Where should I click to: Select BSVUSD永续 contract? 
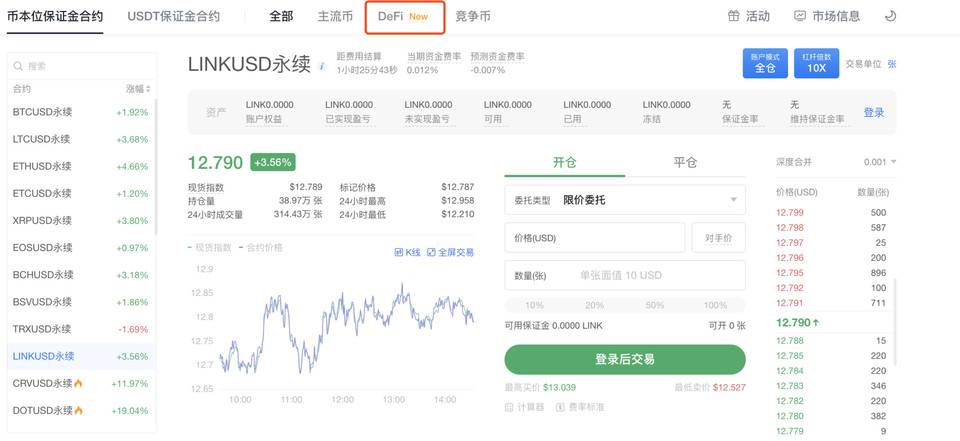tap(82, 302)
